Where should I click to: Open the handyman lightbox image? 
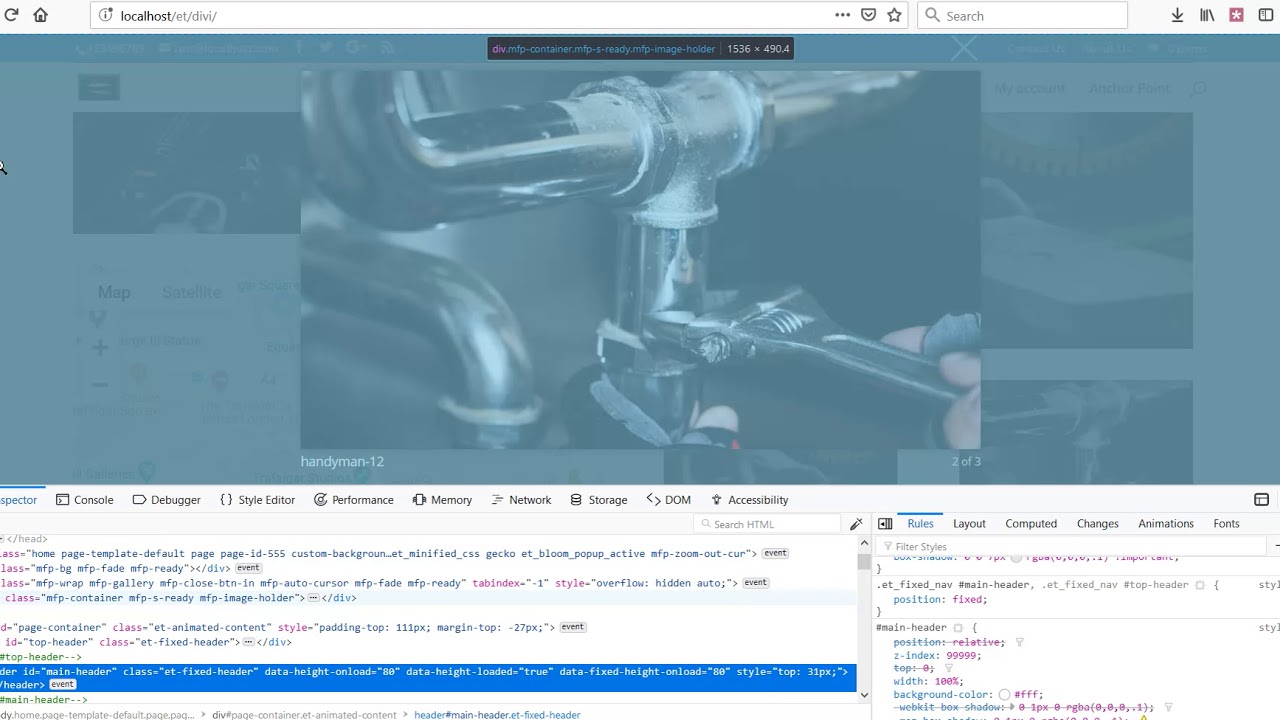(x=640, y=260)
